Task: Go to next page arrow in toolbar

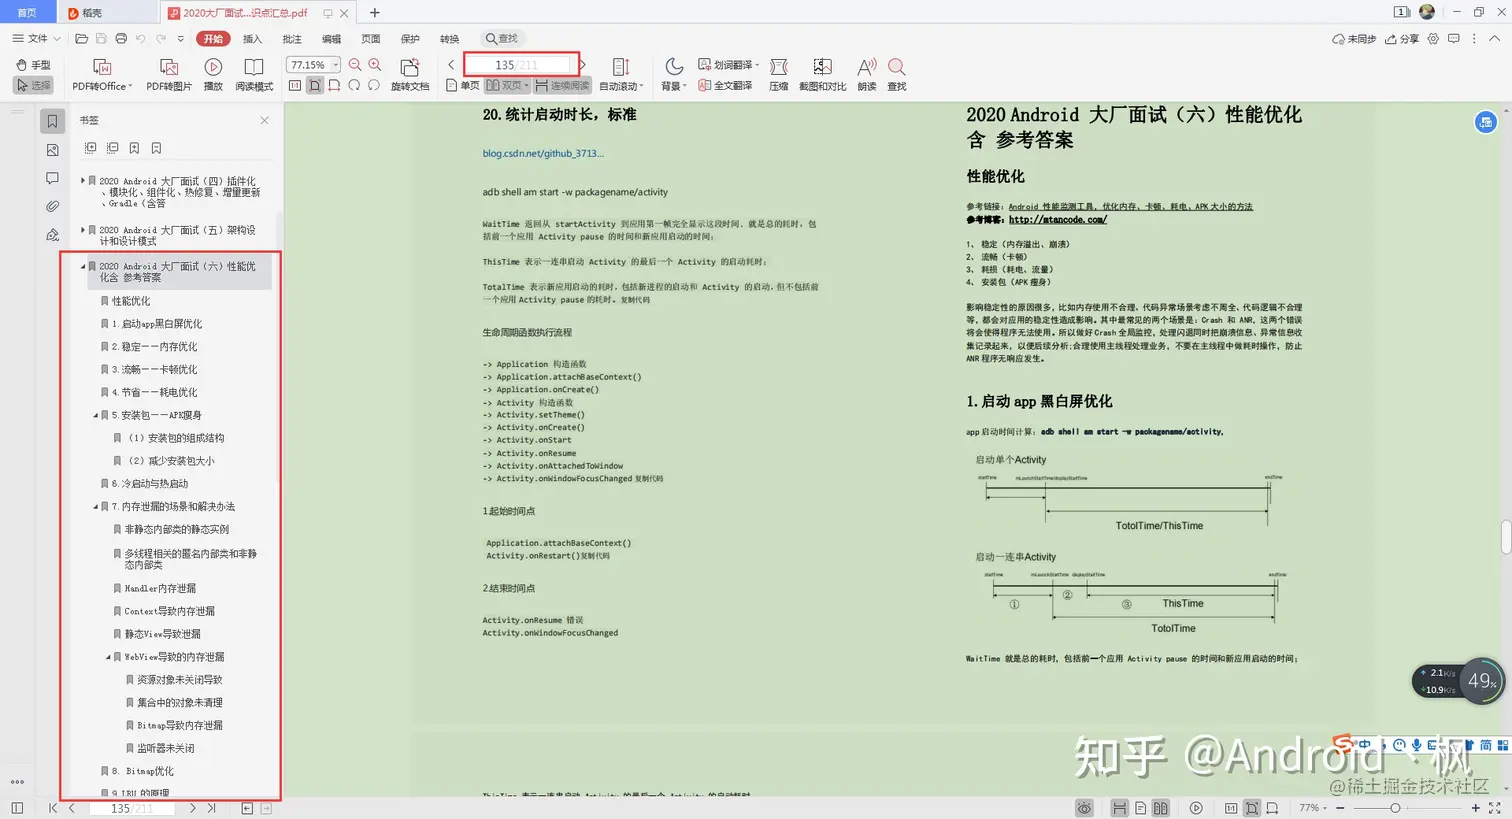Action: click(x=582, y=65)
